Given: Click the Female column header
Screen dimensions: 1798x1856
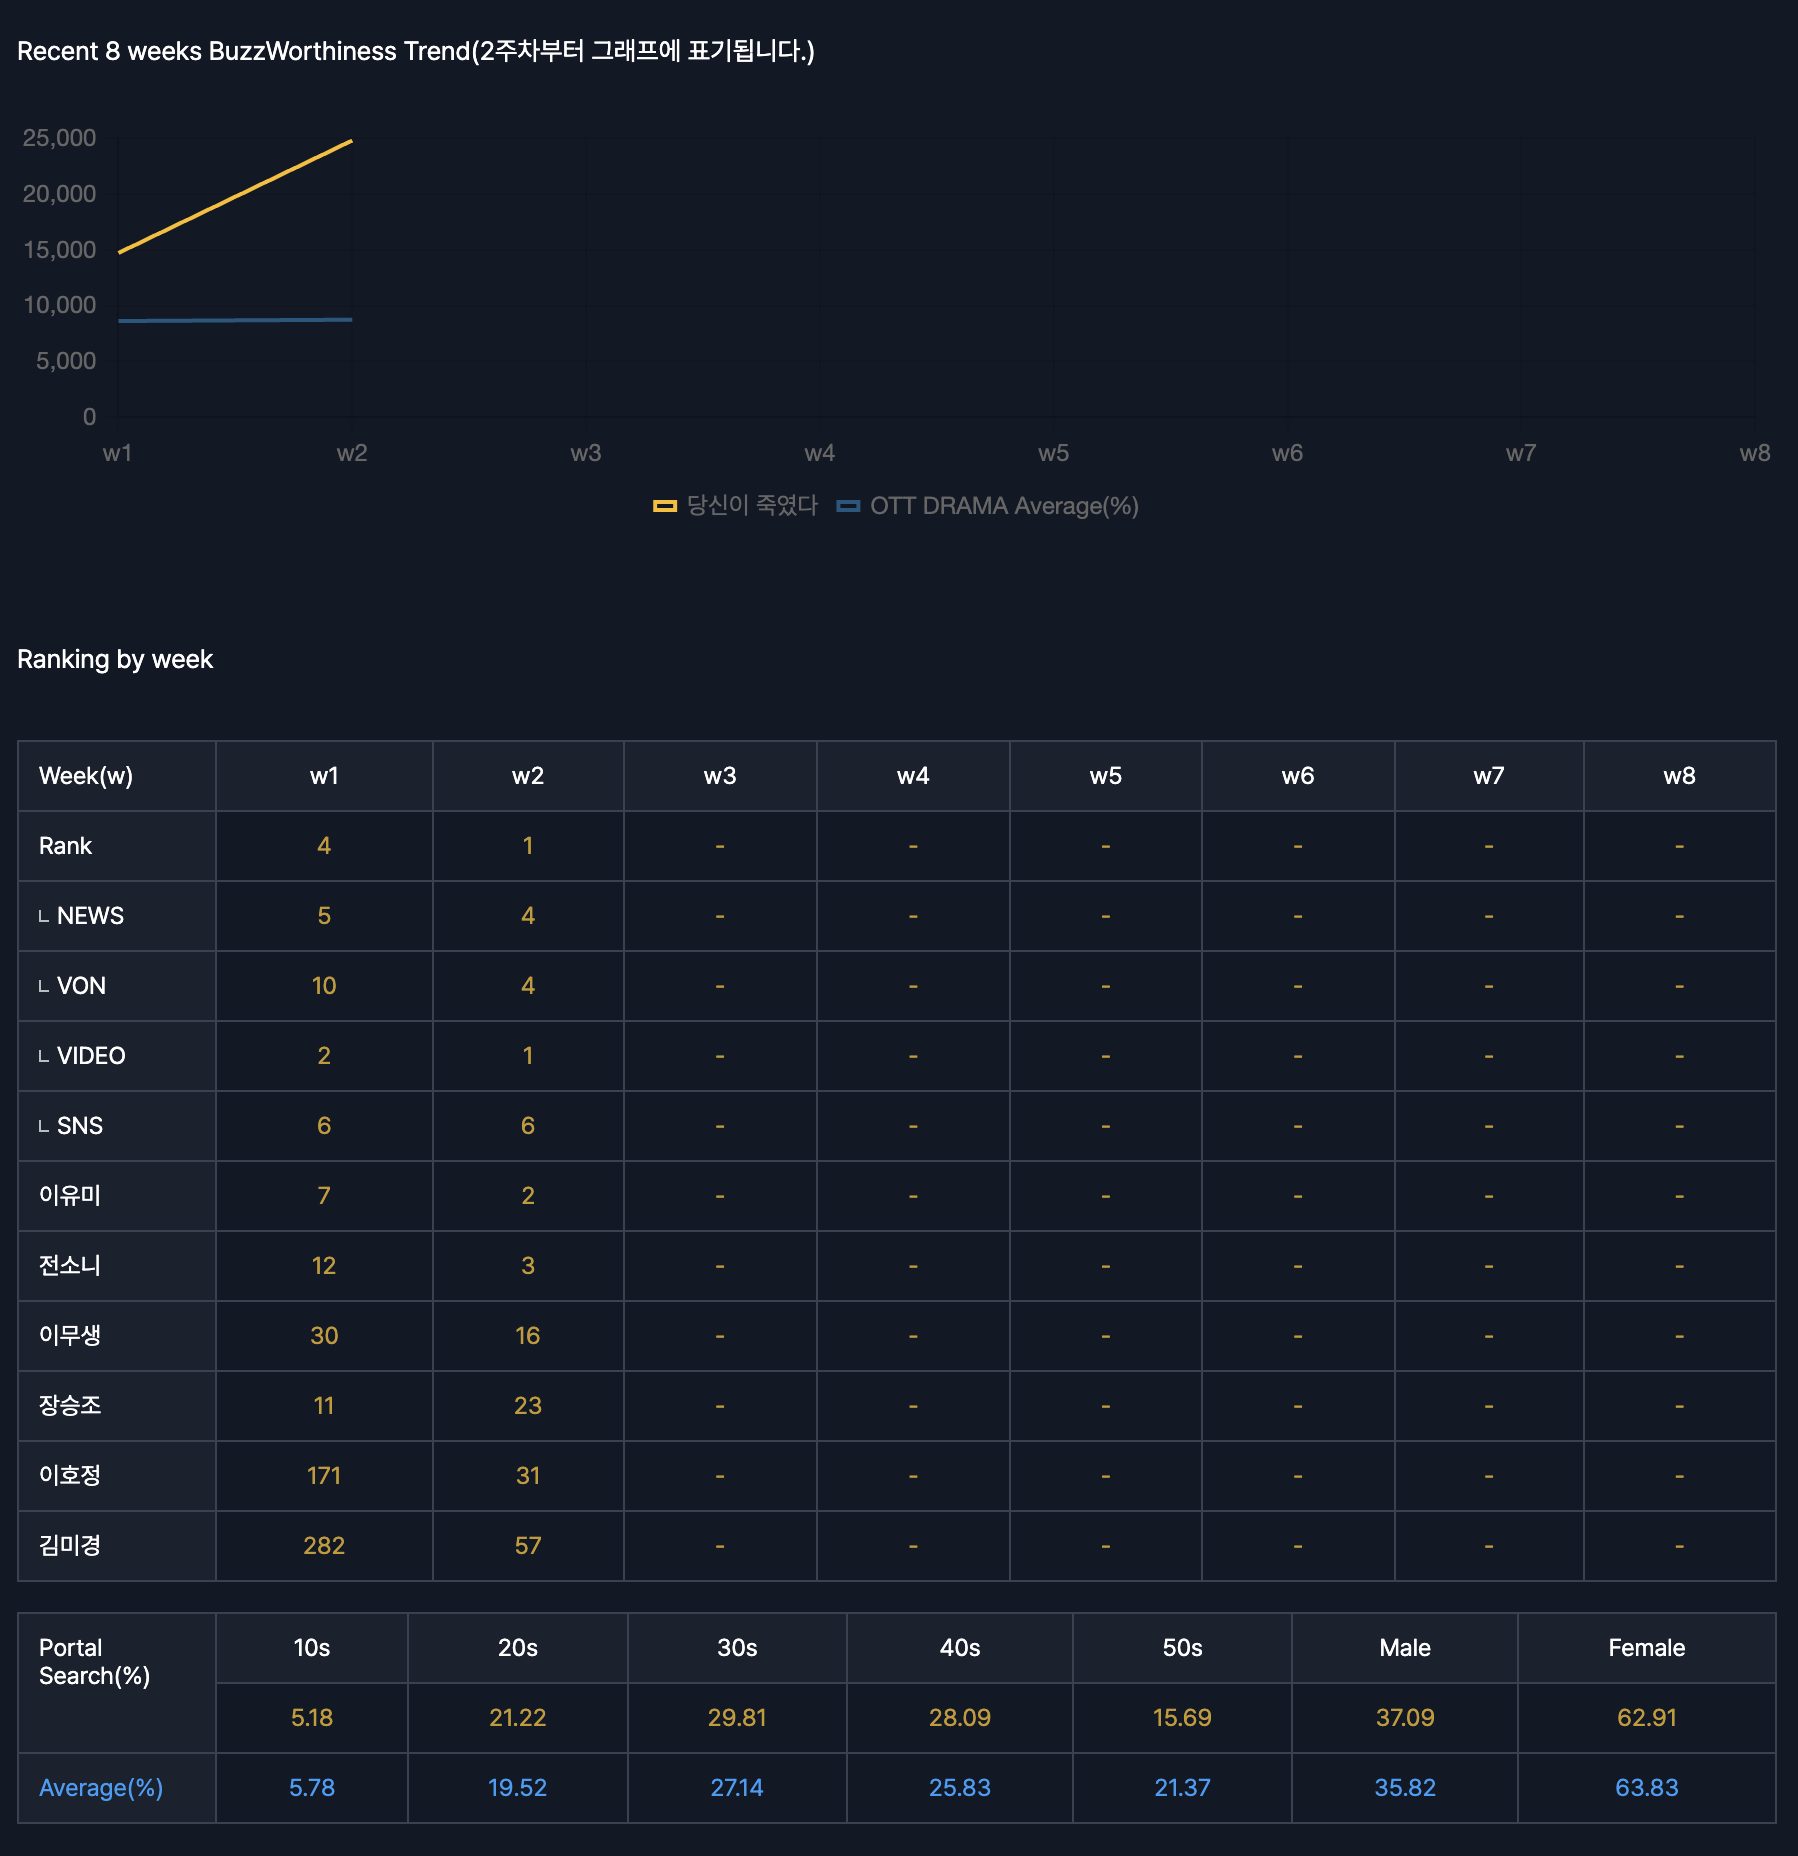Looking at the screenshot, I should pyautogui.click(x=1646, y=1648).
